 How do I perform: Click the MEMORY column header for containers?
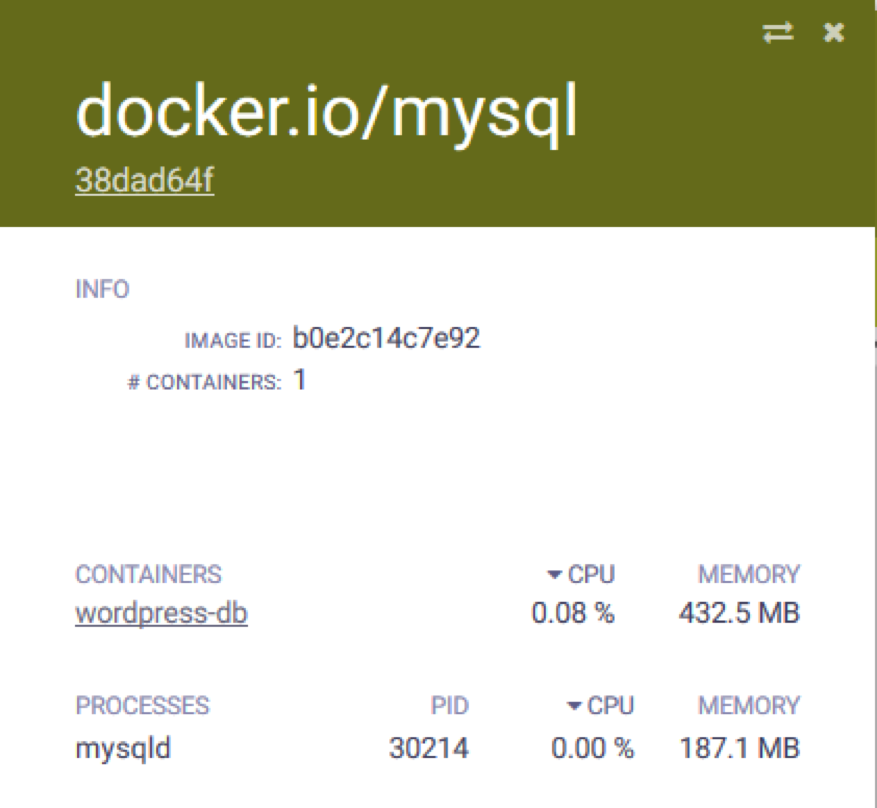click(x=748, y=573)
